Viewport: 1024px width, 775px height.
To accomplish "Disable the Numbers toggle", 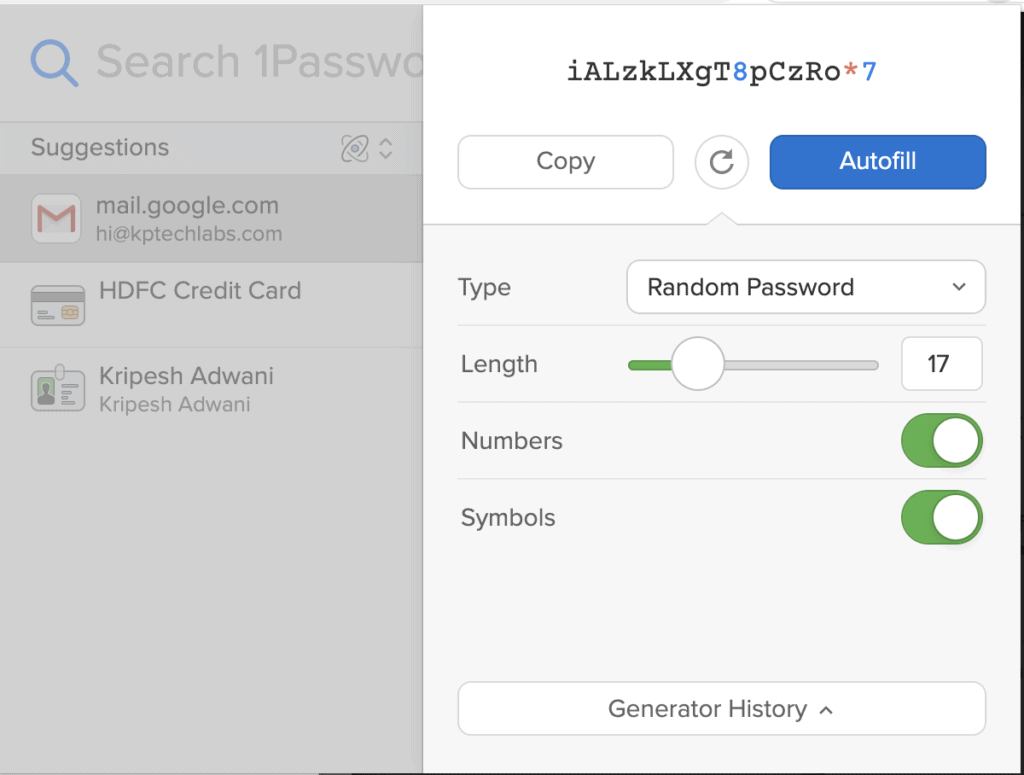I will coord(941,440).
